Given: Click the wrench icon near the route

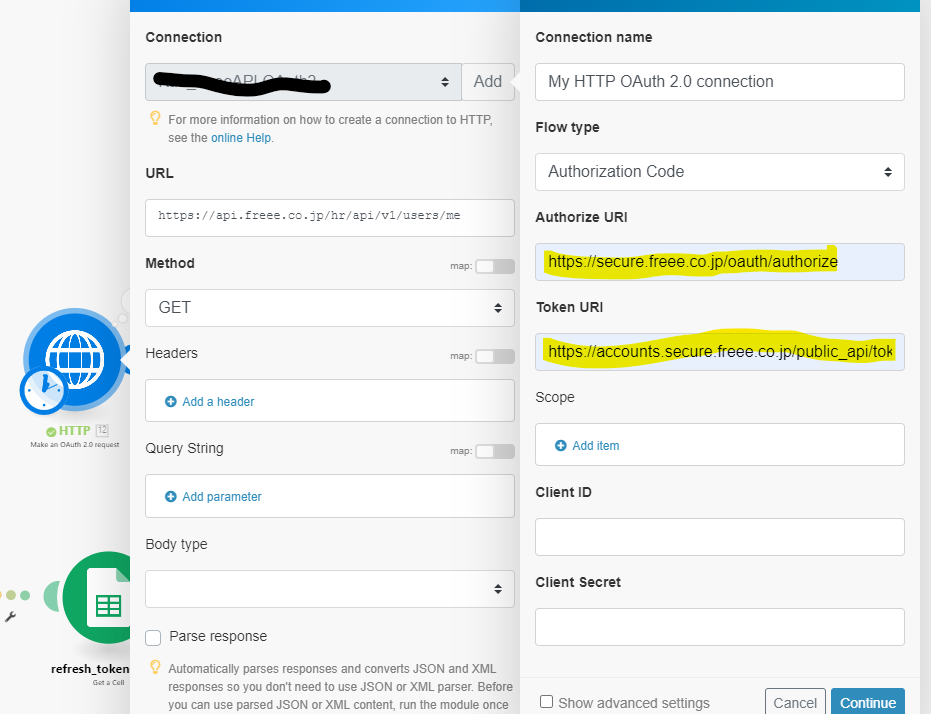Looking at the screenshot, I should click(x=11, y=618).
